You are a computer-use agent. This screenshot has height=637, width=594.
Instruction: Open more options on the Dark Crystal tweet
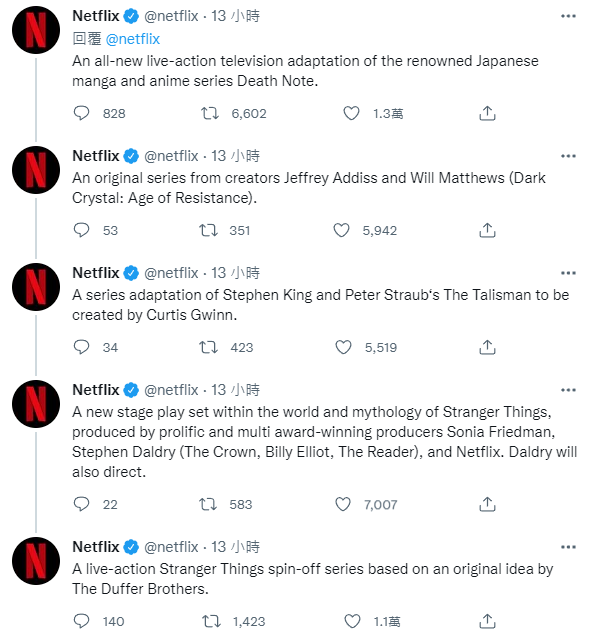(x=568, y=156)
